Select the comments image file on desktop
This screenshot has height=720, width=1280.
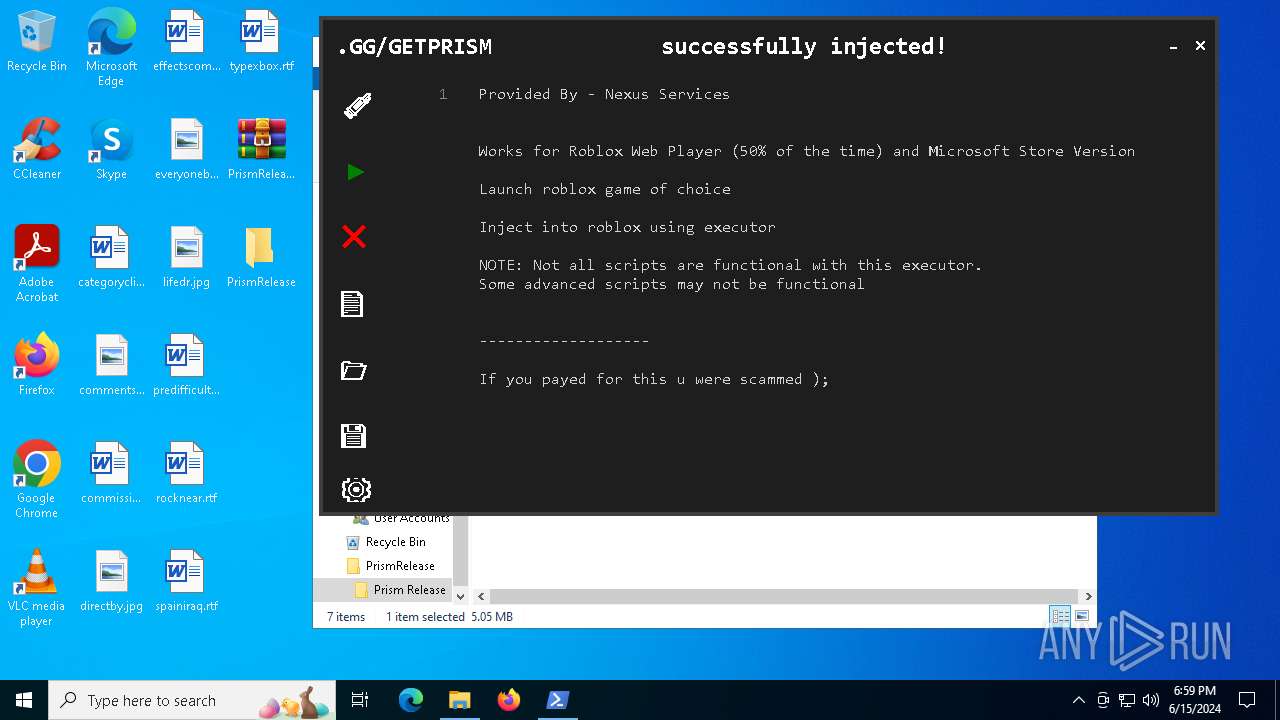pyautogui.click(x=111, y=365)
